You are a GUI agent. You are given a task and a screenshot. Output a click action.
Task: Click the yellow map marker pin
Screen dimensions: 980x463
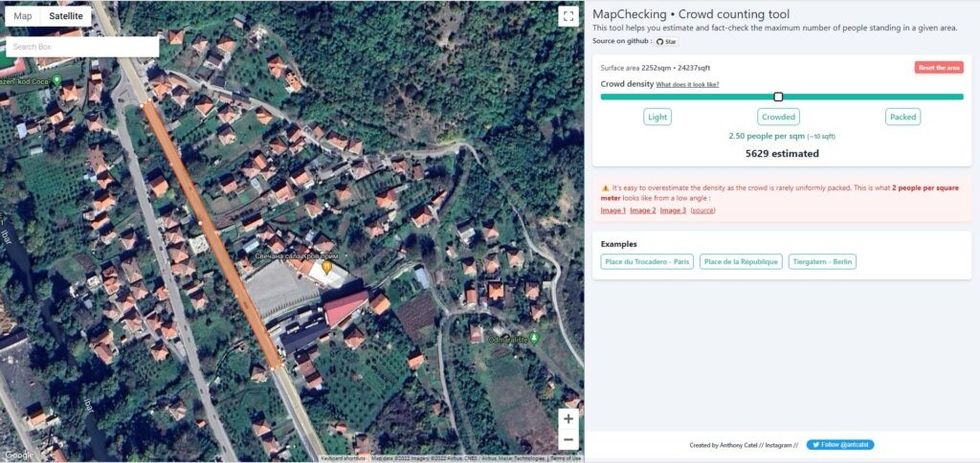[326, 267]
